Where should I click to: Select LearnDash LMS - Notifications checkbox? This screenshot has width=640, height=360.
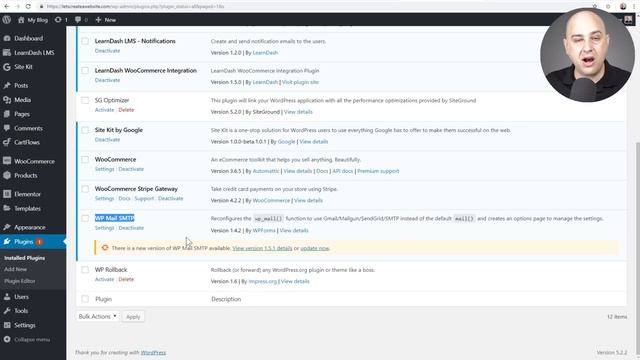[85, 41]
